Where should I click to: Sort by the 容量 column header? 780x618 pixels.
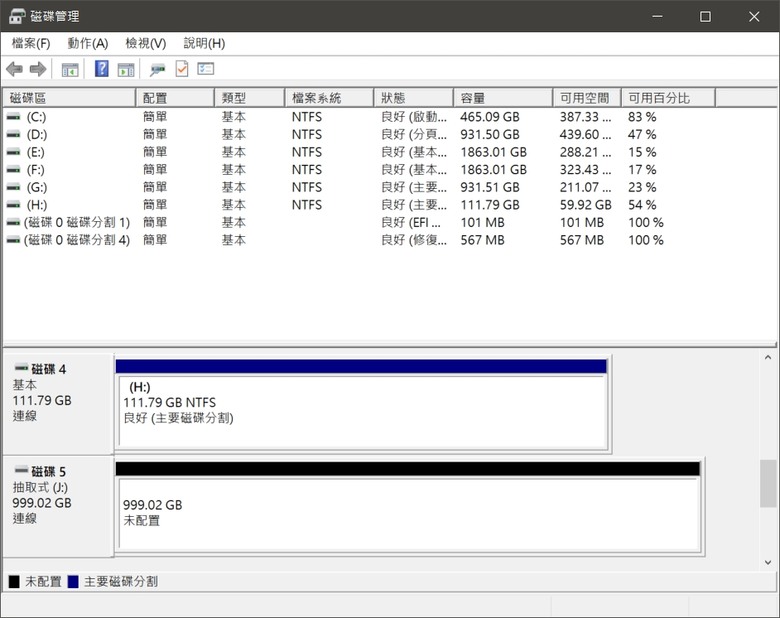pyautogui.click(x=500, y=98)
